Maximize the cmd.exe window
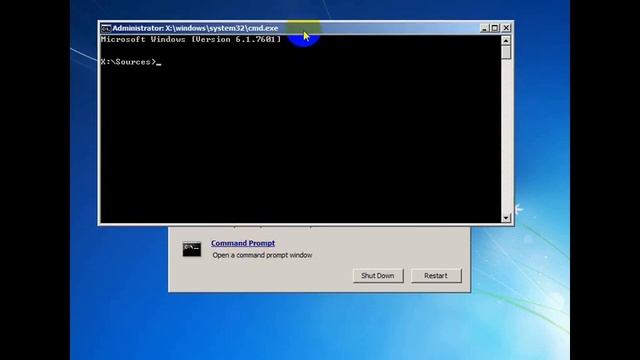The height and width of the screenshot is (360, 640). 495,28
